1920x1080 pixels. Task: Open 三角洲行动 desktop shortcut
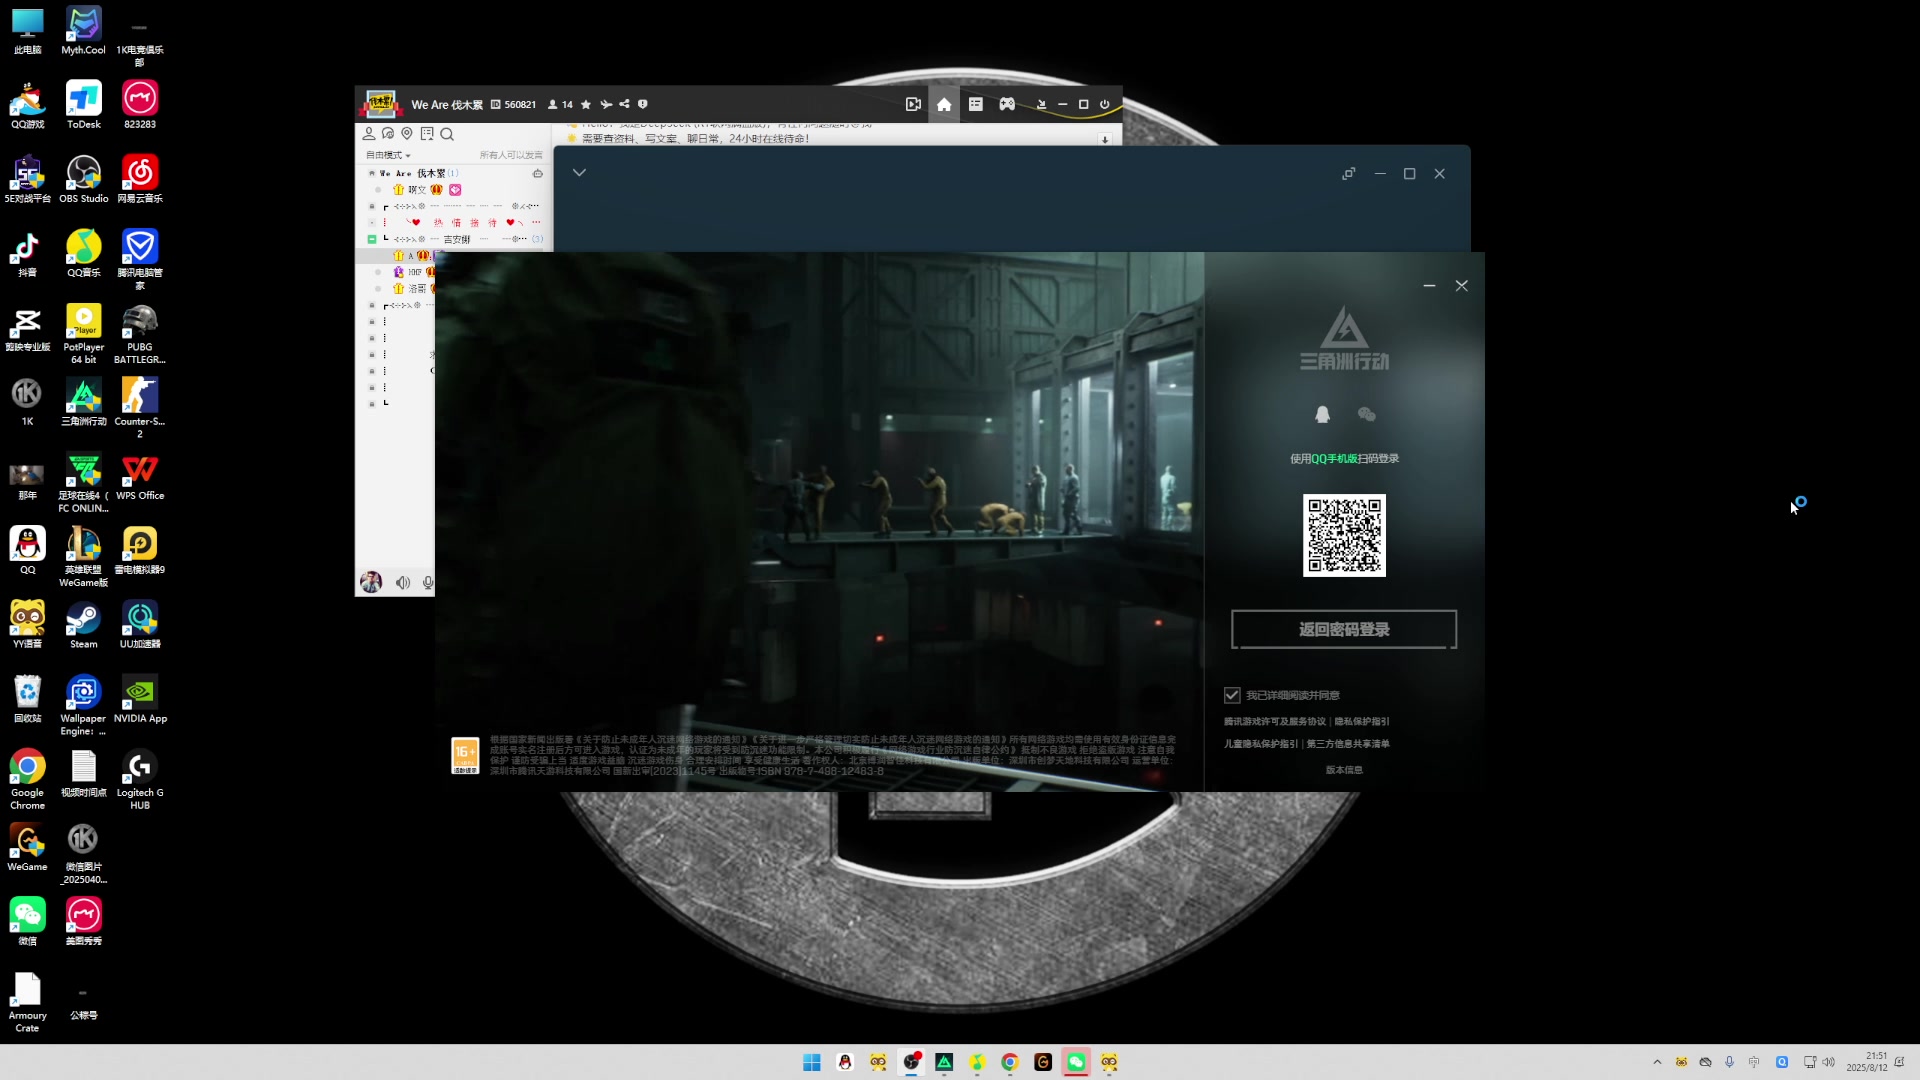tap(84, 402)
